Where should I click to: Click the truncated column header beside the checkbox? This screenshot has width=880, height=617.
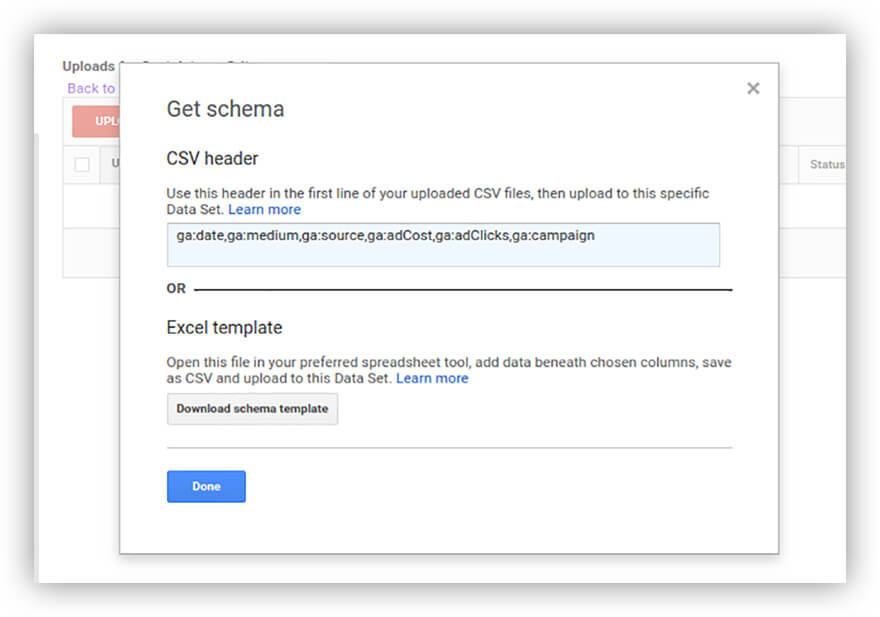coord(115,164)
